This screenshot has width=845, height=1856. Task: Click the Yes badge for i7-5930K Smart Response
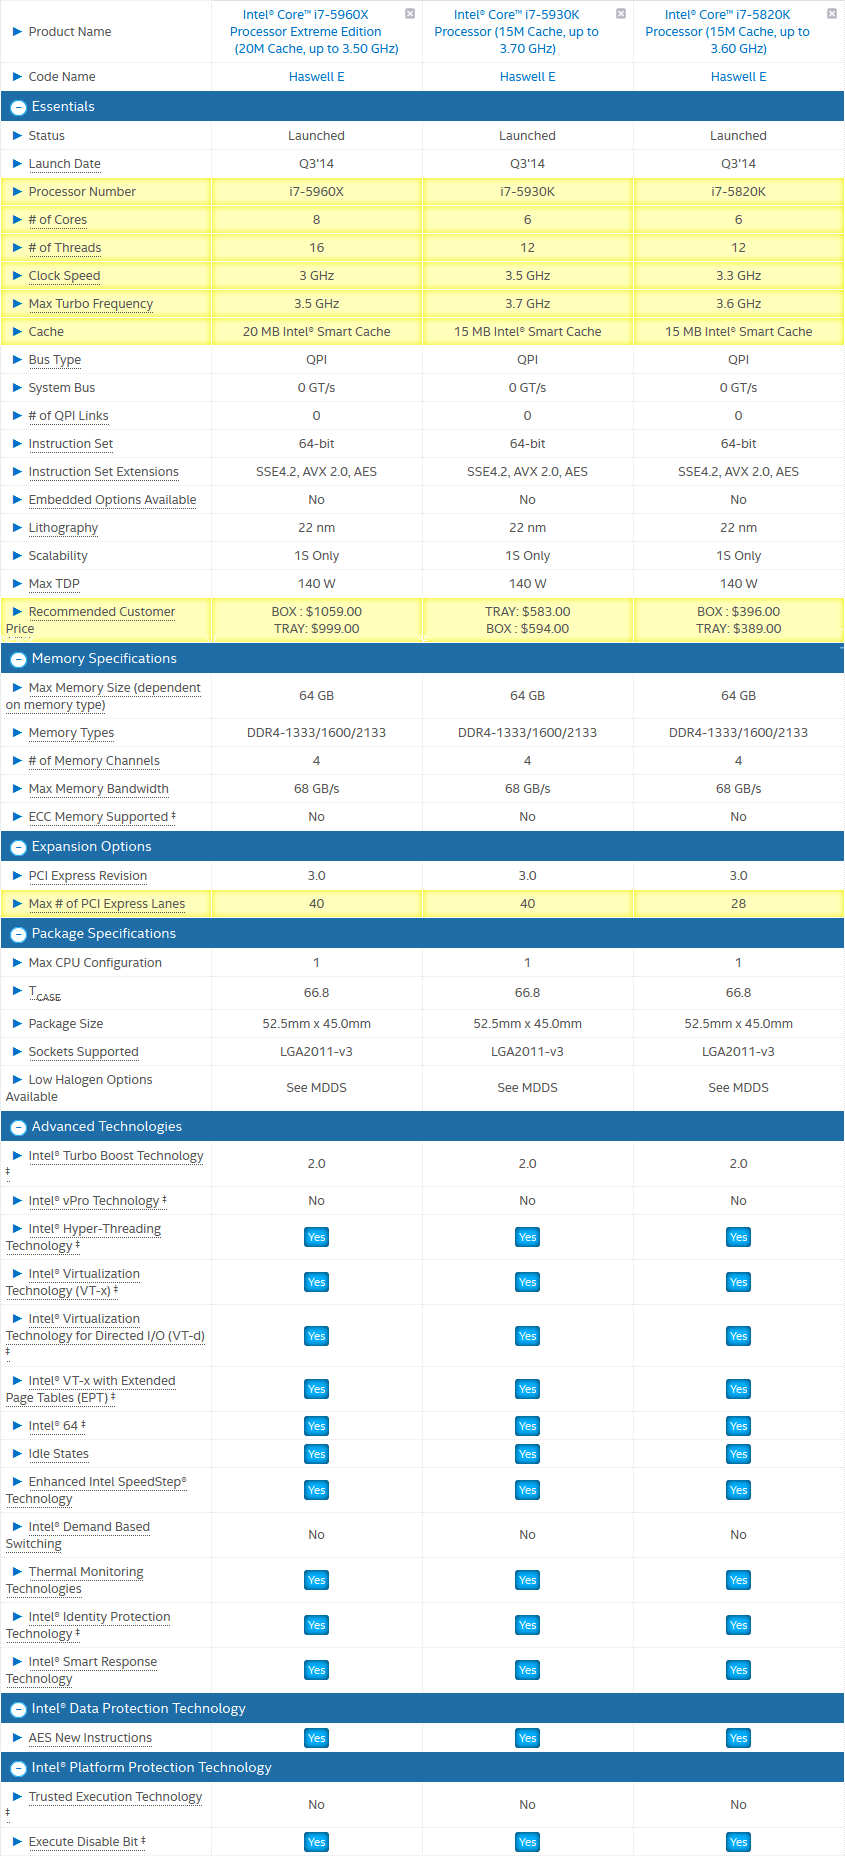click(527, 1671)
